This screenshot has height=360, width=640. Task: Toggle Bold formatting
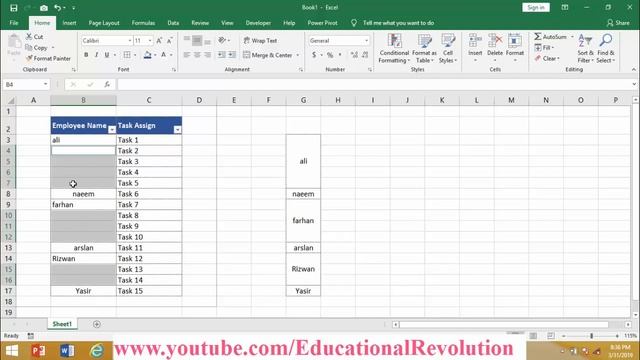[x=86, y=55]
